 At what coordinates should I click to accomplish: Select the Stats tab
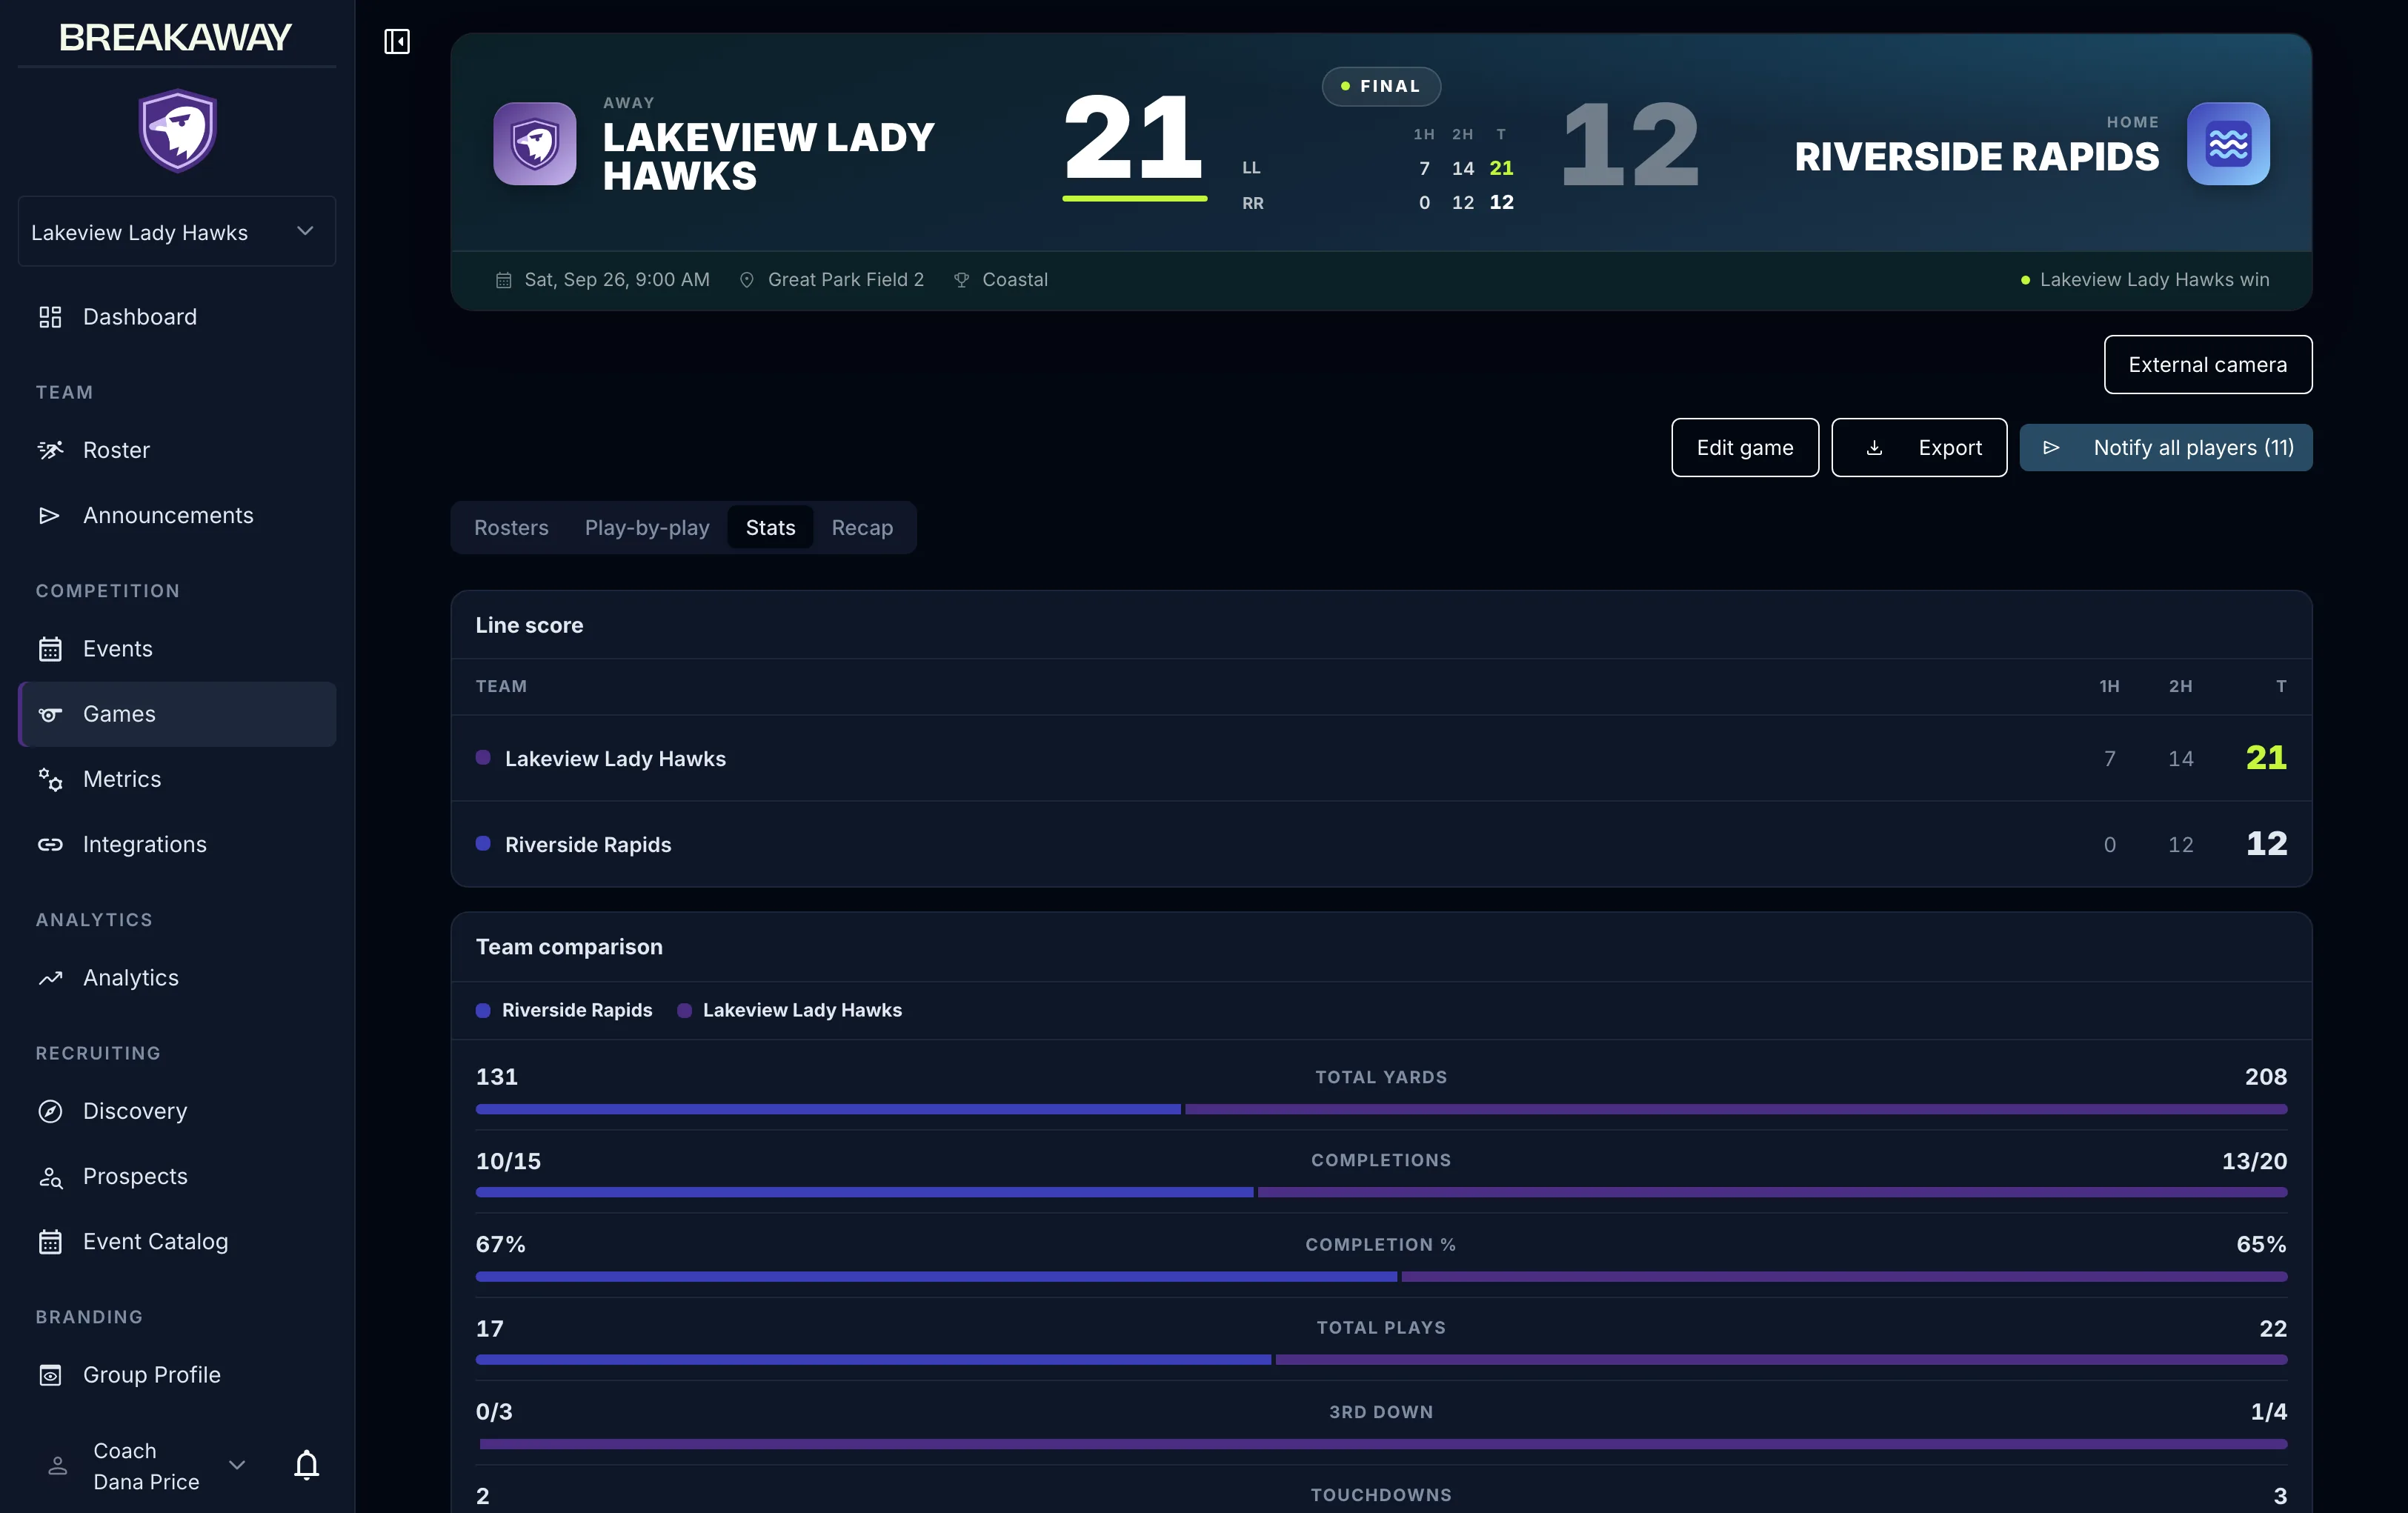coord(770,527)
